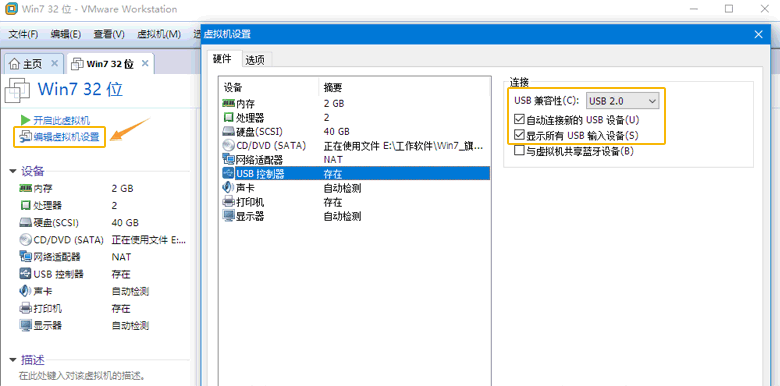
Task: Click the 声卡 icon in settings dialog list
Action: [228, 188]
